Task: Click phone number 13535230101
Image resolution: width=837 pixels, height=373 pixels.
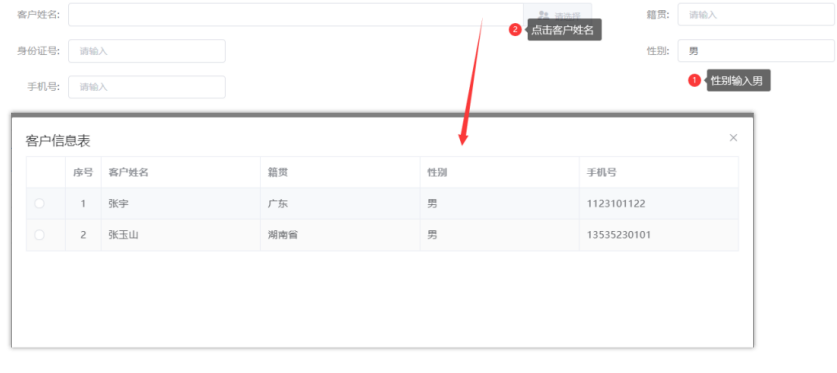Action: pos(619,235)
